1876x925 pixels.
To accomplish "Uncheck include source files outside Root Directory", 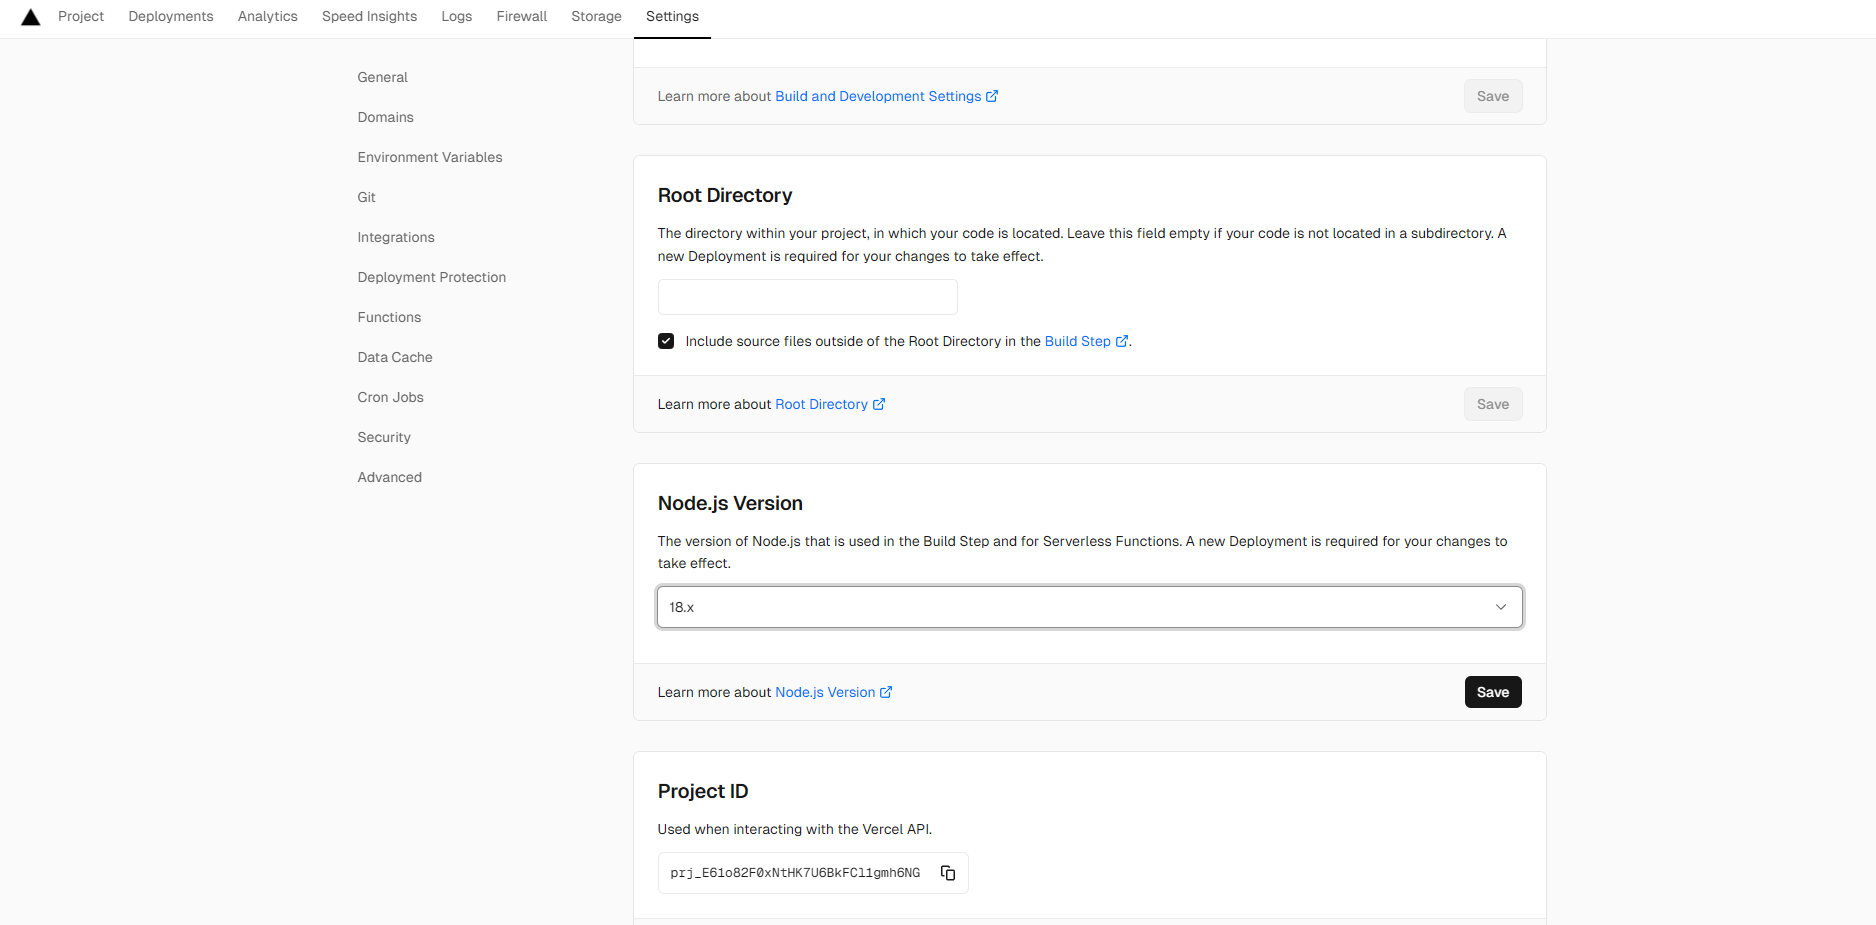I will (666, 341).
